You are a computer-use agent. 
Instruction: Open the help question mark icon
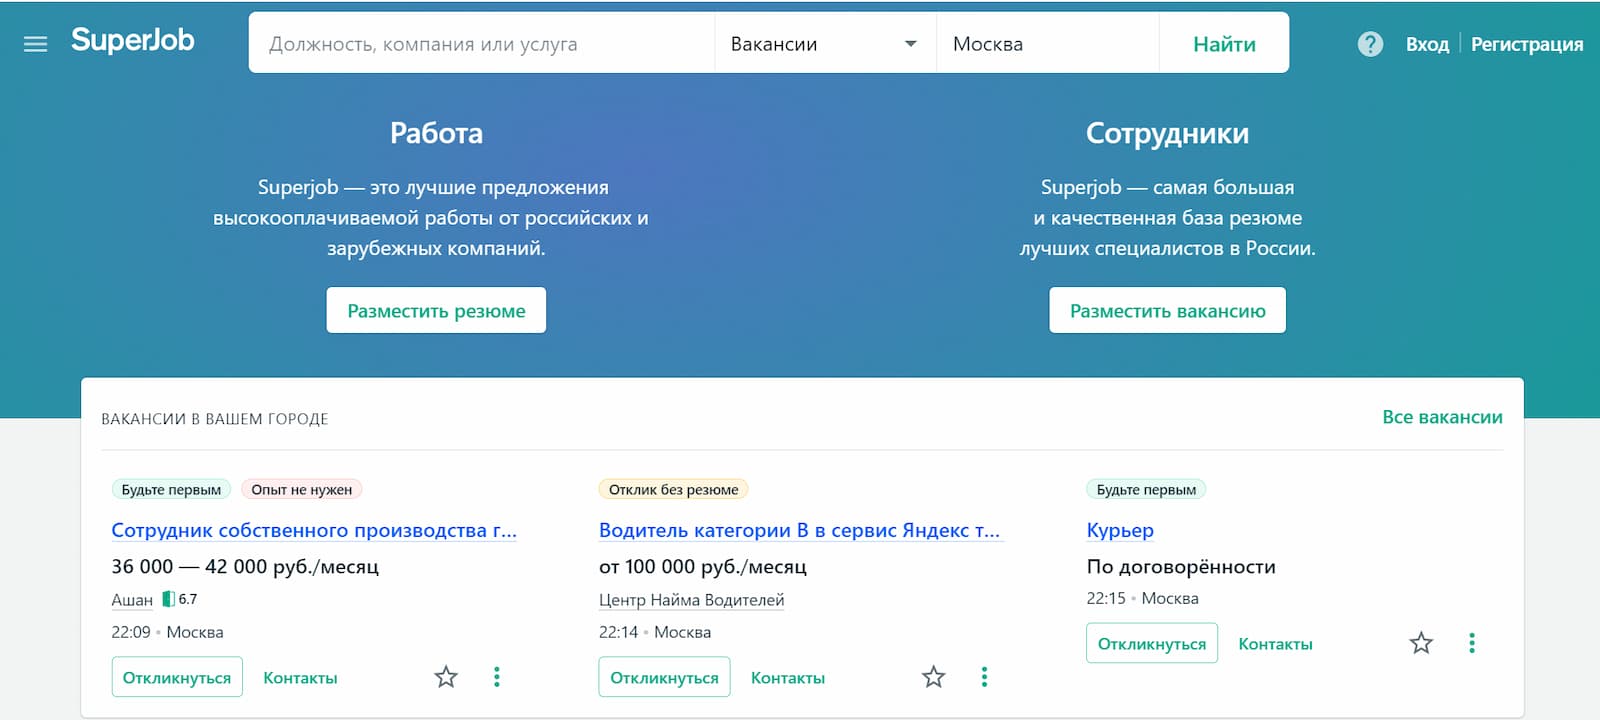[1370, 44]
